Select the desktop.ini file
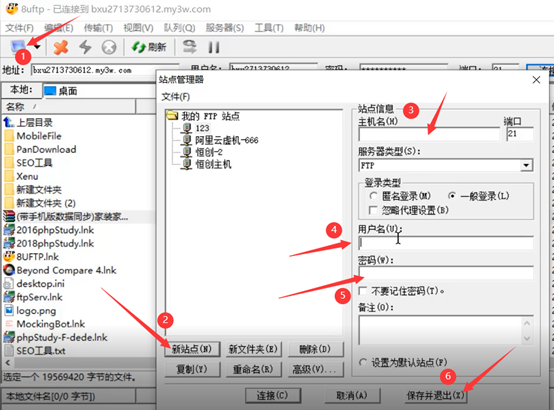Viewport: 554px width, 410px height. [x=40, y=283]
